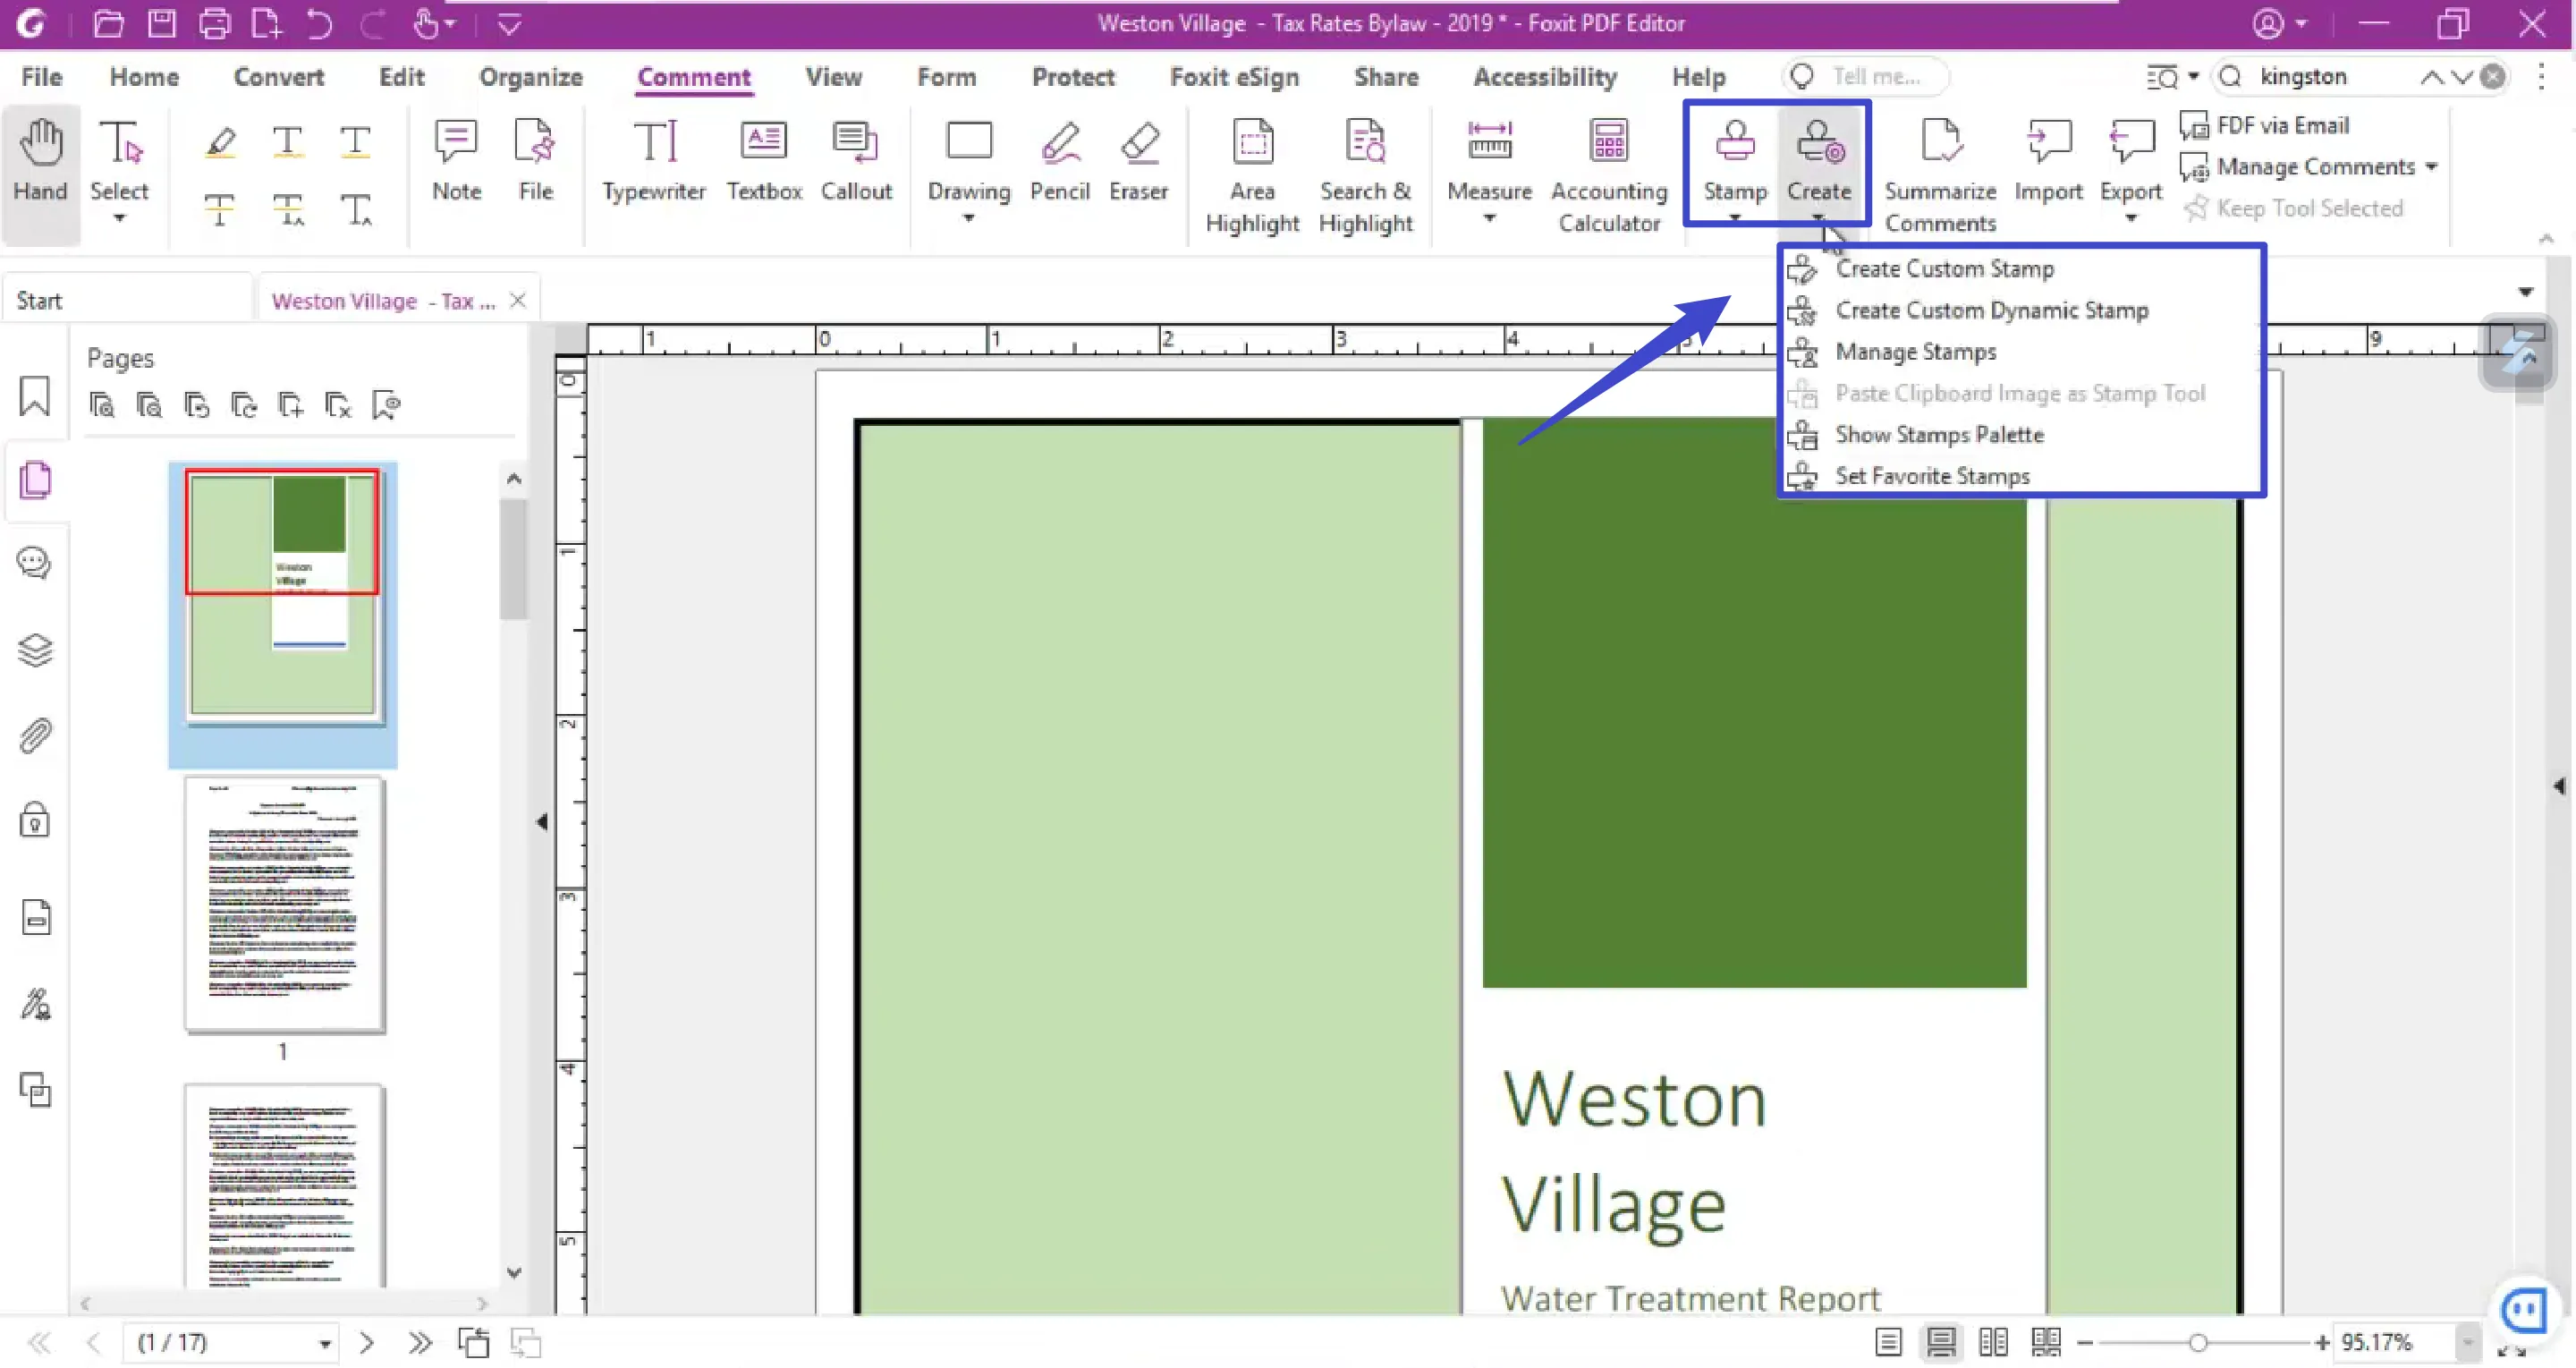
Task: Select the Callout tool
Action: pyautogui.click(x=857, y=165)
